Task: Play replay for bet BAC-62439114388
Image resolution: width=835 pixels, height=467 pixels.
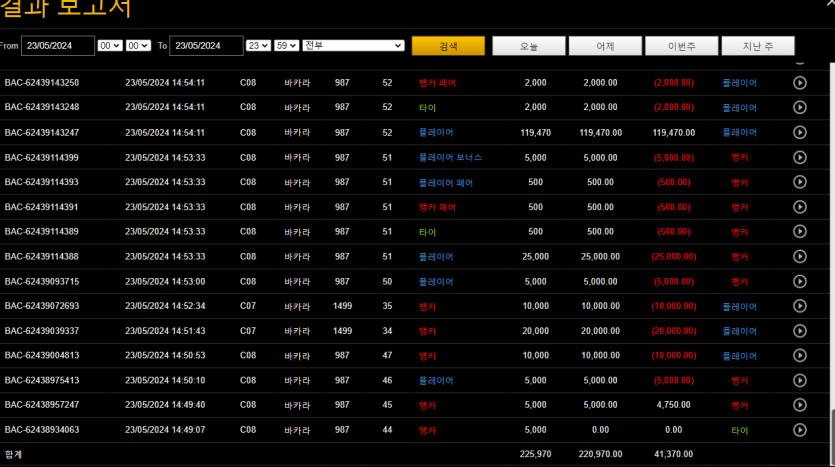Action: [x=799, y=256]
